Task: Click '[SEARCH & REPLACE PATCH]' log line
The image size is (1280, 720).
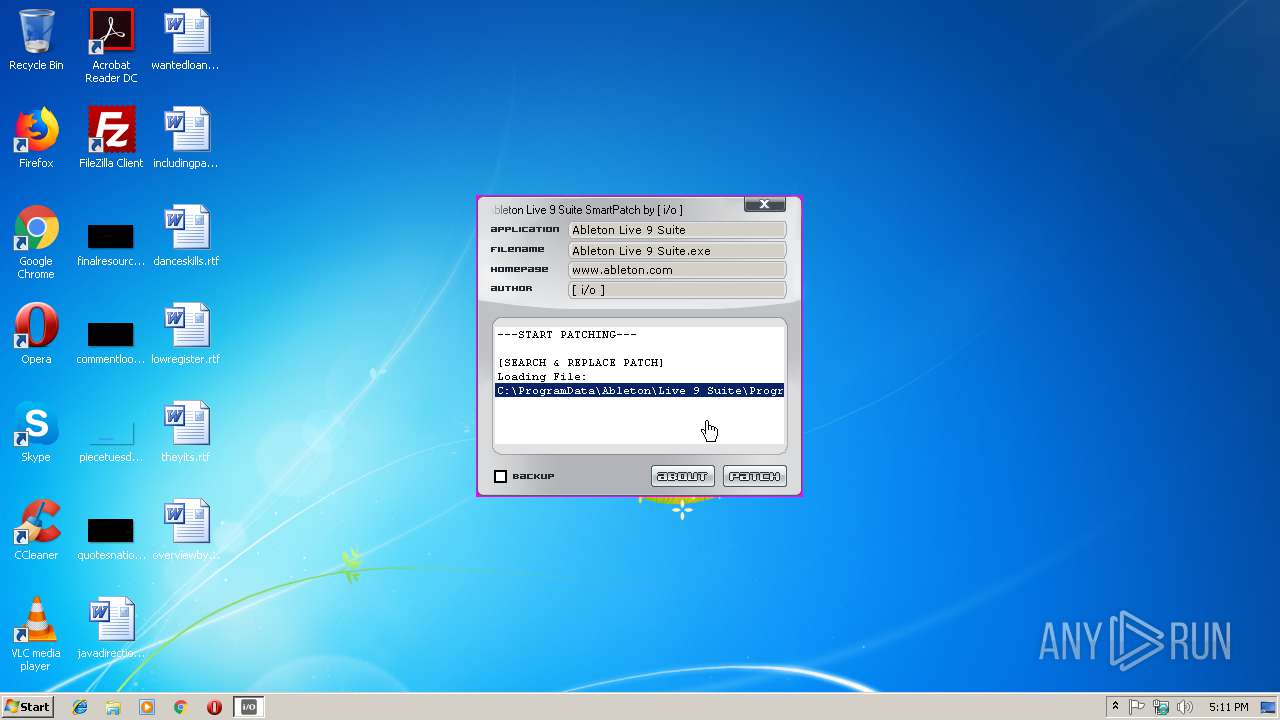Action: pos(580,363)
